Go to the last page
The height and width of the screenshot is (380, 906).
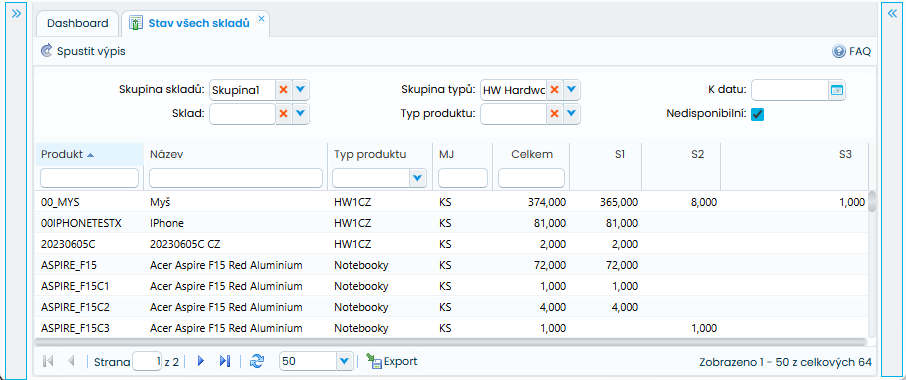pyautogui.click(x=225, y=362)
